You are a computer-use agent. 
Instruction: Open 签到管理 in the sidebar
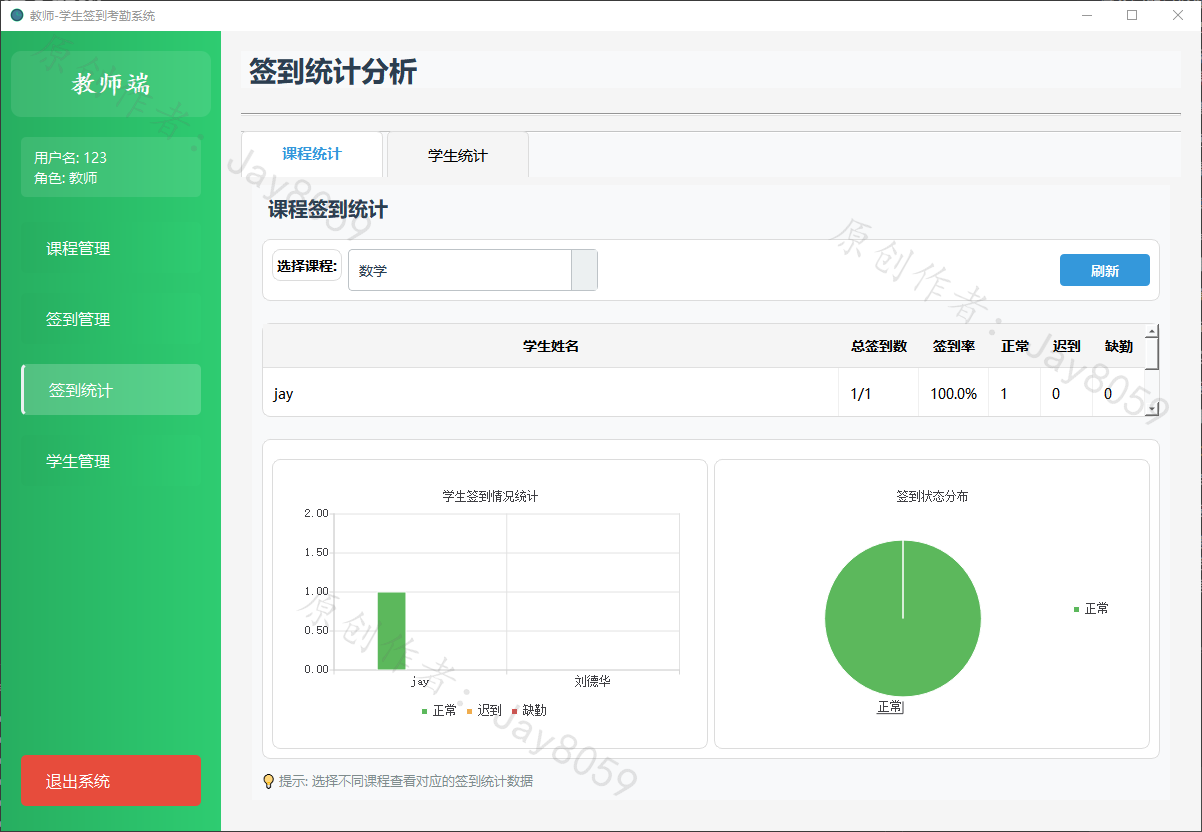click(111, 319)
